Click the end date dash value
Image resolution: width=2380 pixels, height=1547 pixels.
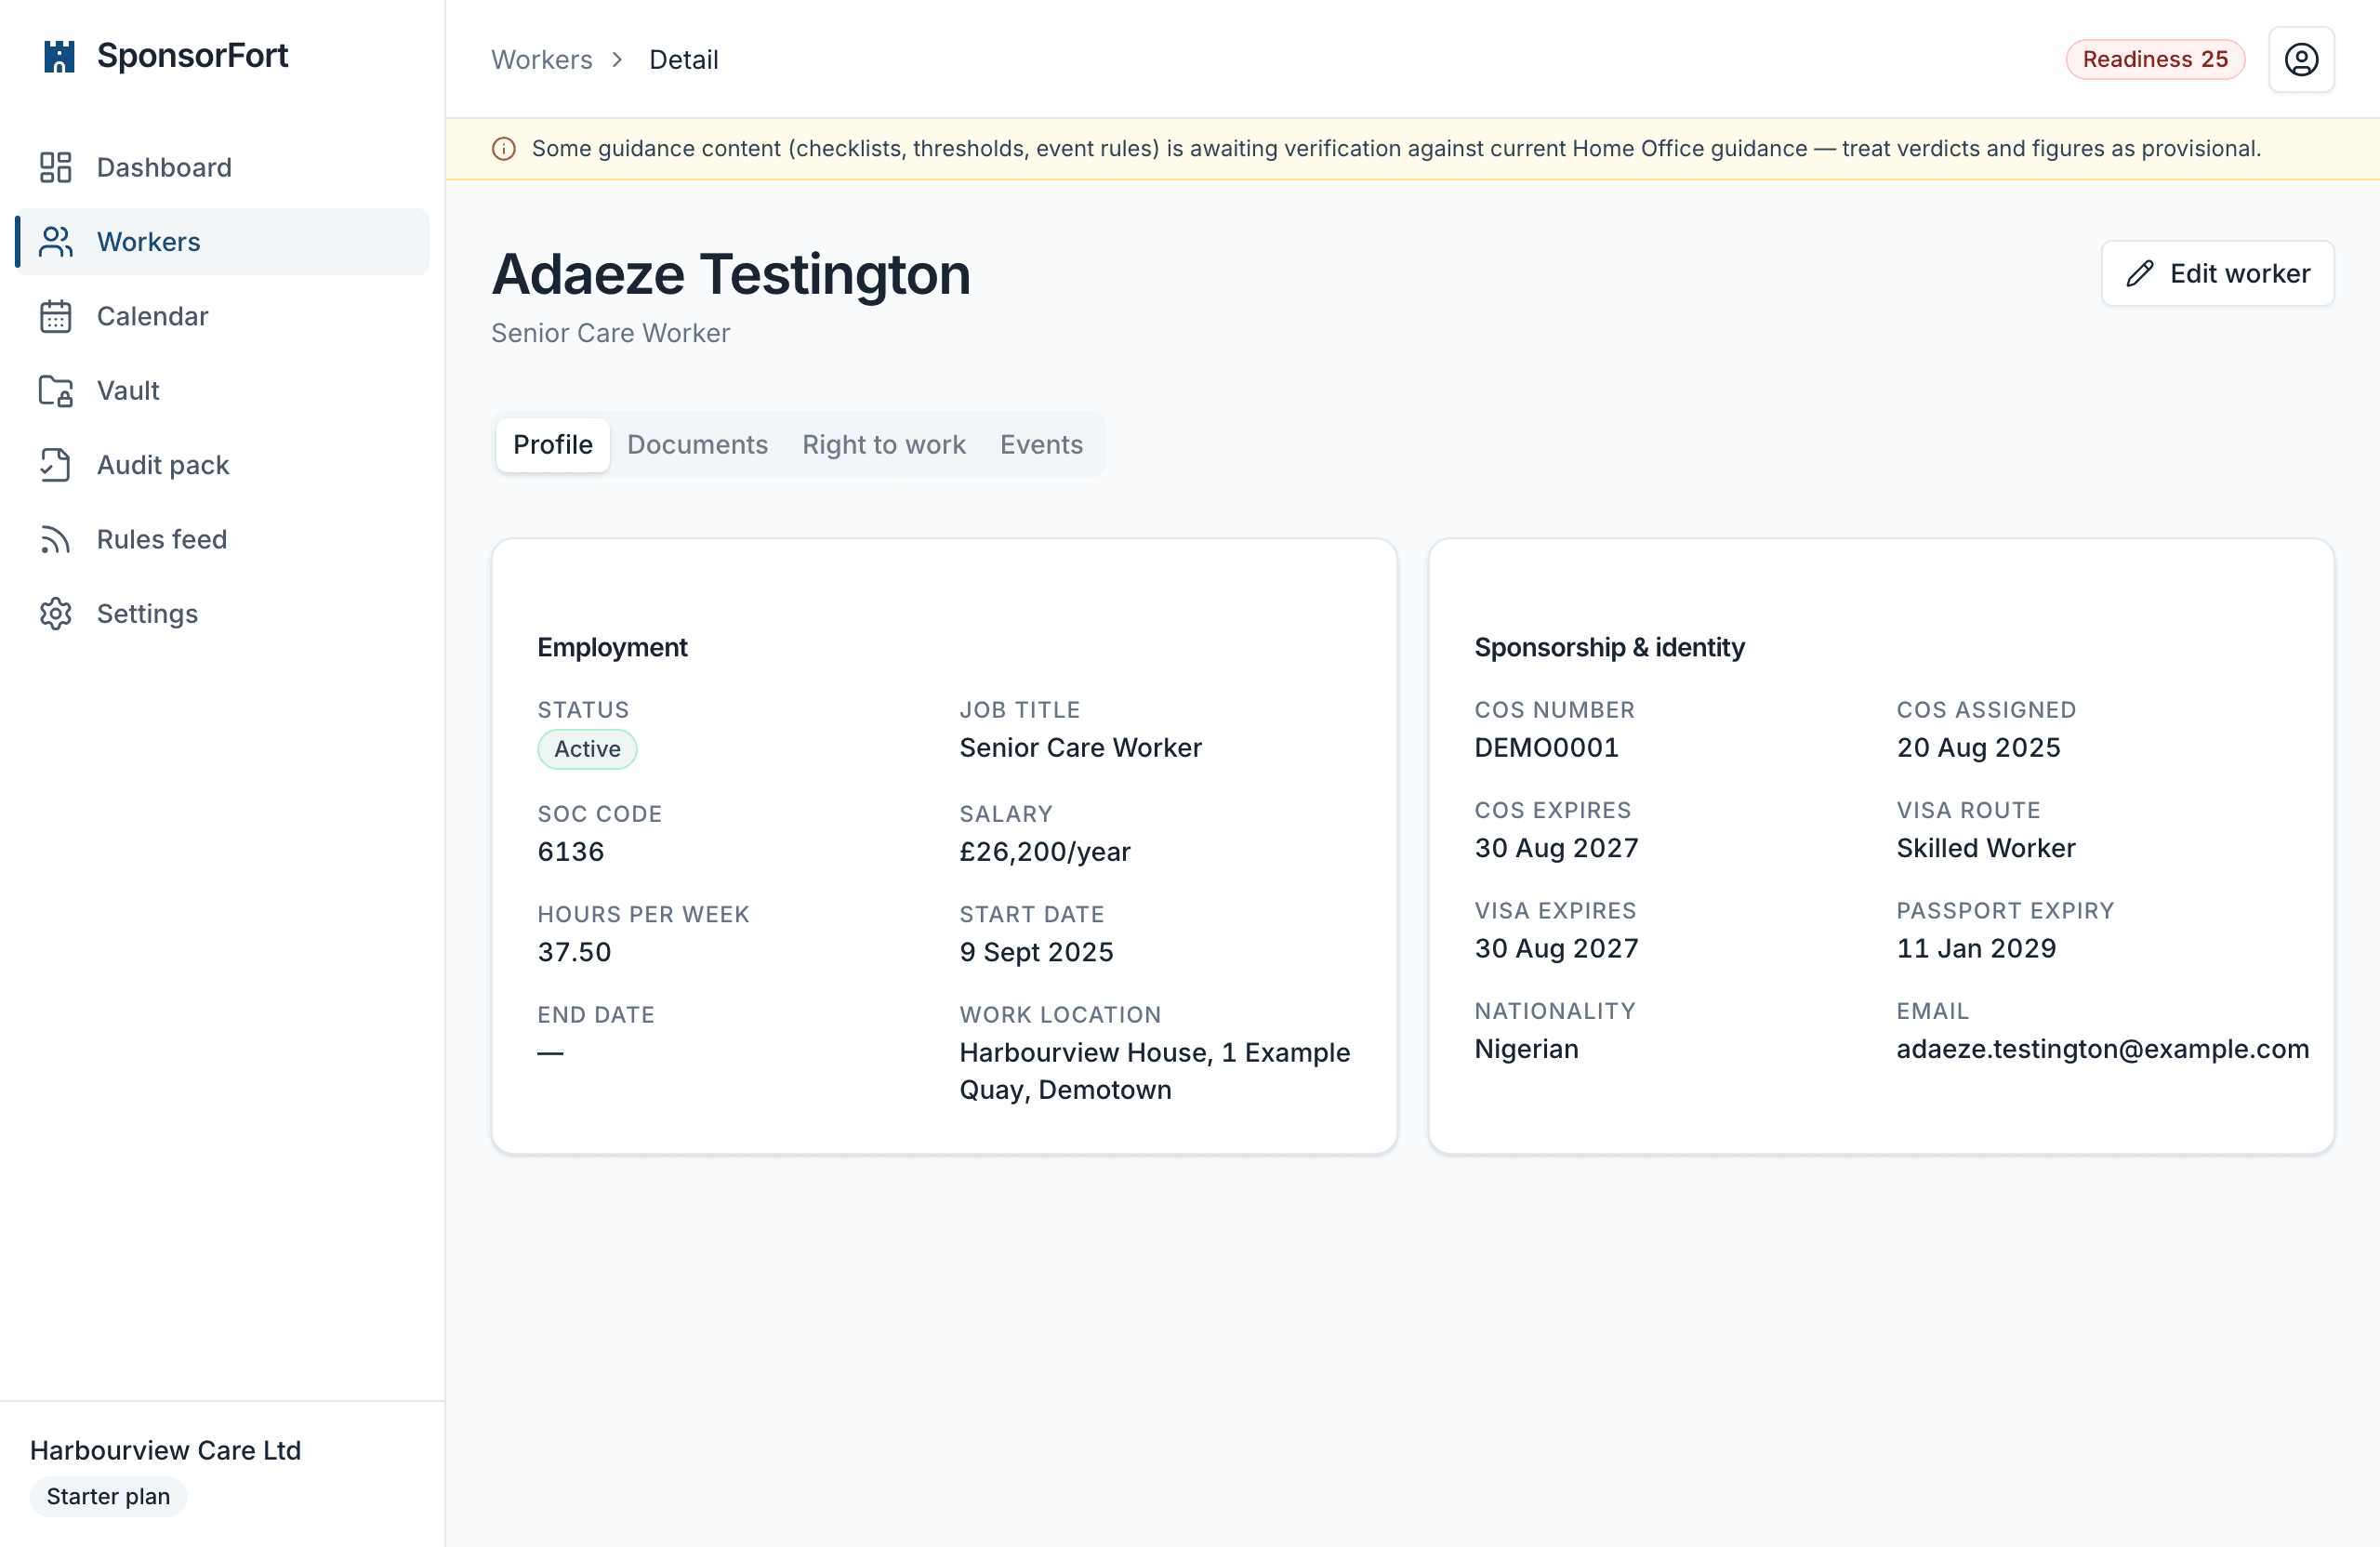pos(550,1052)
